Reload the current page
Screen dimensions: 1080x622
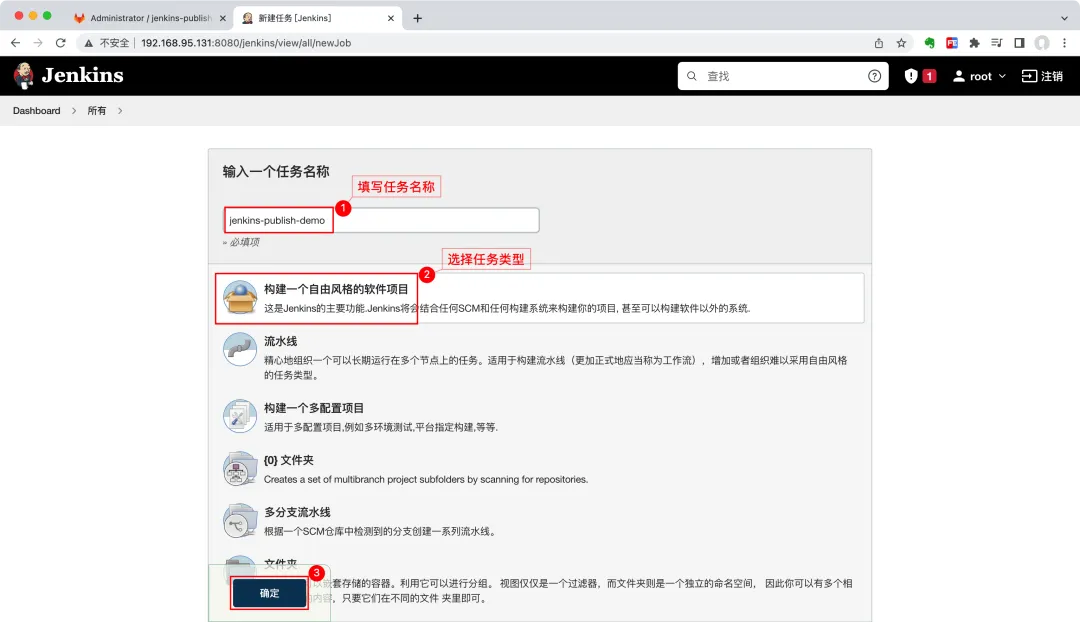61,43
